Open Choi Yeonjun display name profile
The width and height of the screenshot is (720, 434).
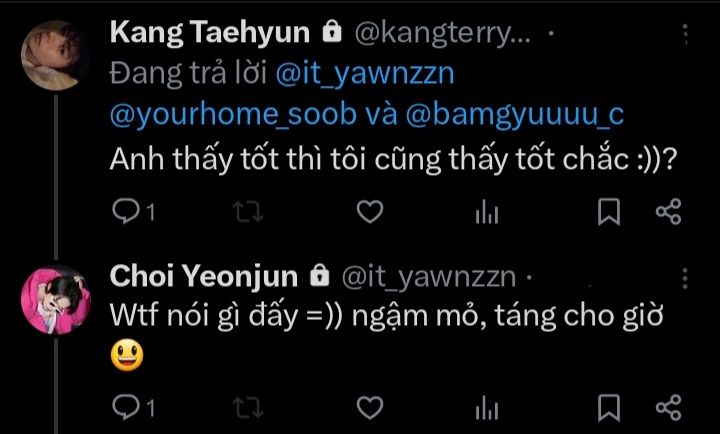pyautogui.click(x=204, y=277)
